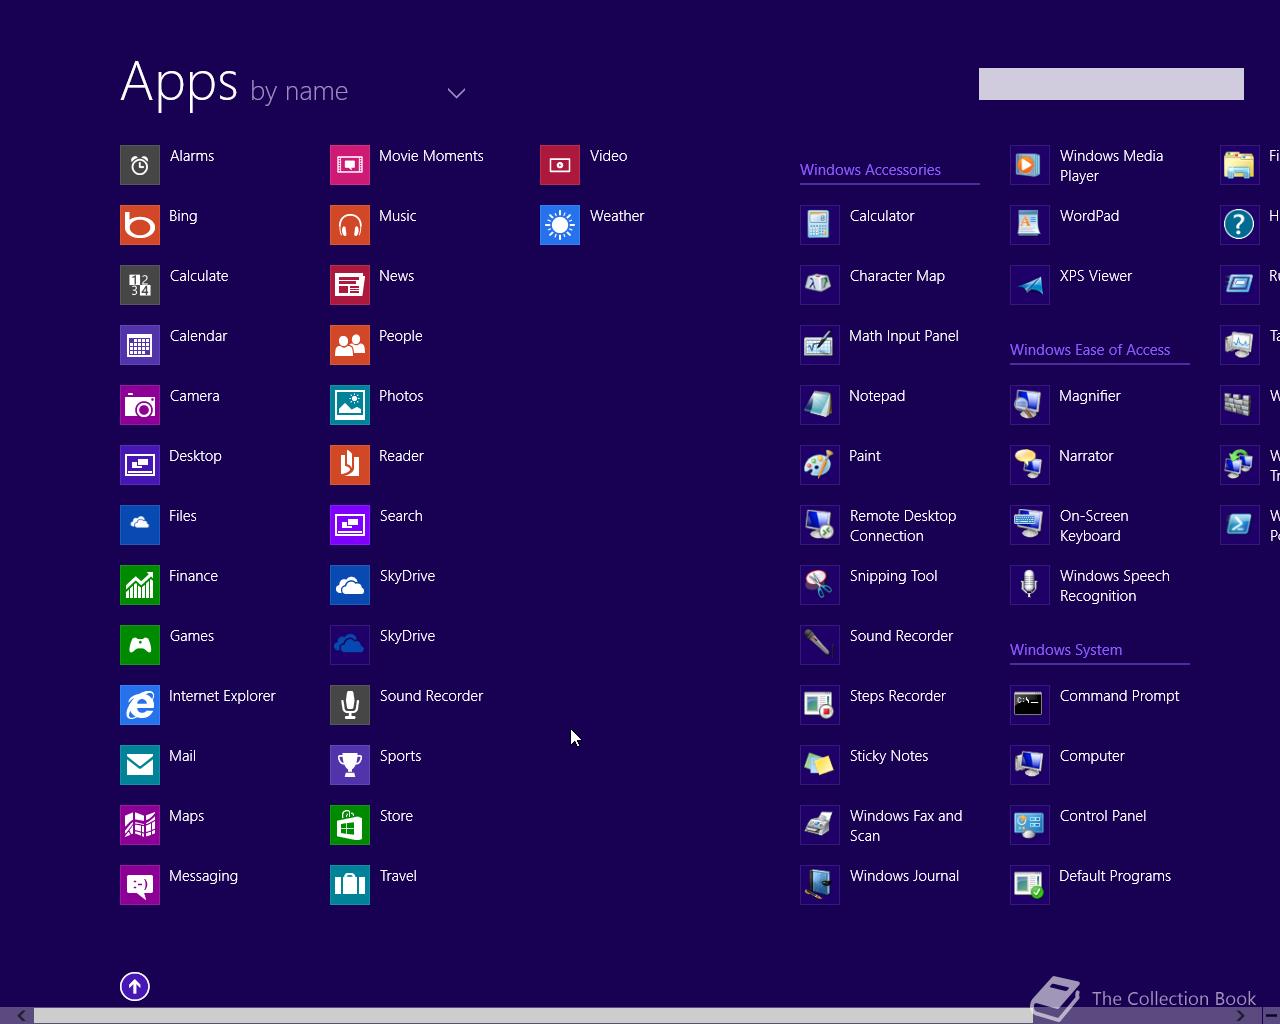
Task: Click the scrollbar right arrow
Action: pos(1241,1016)
